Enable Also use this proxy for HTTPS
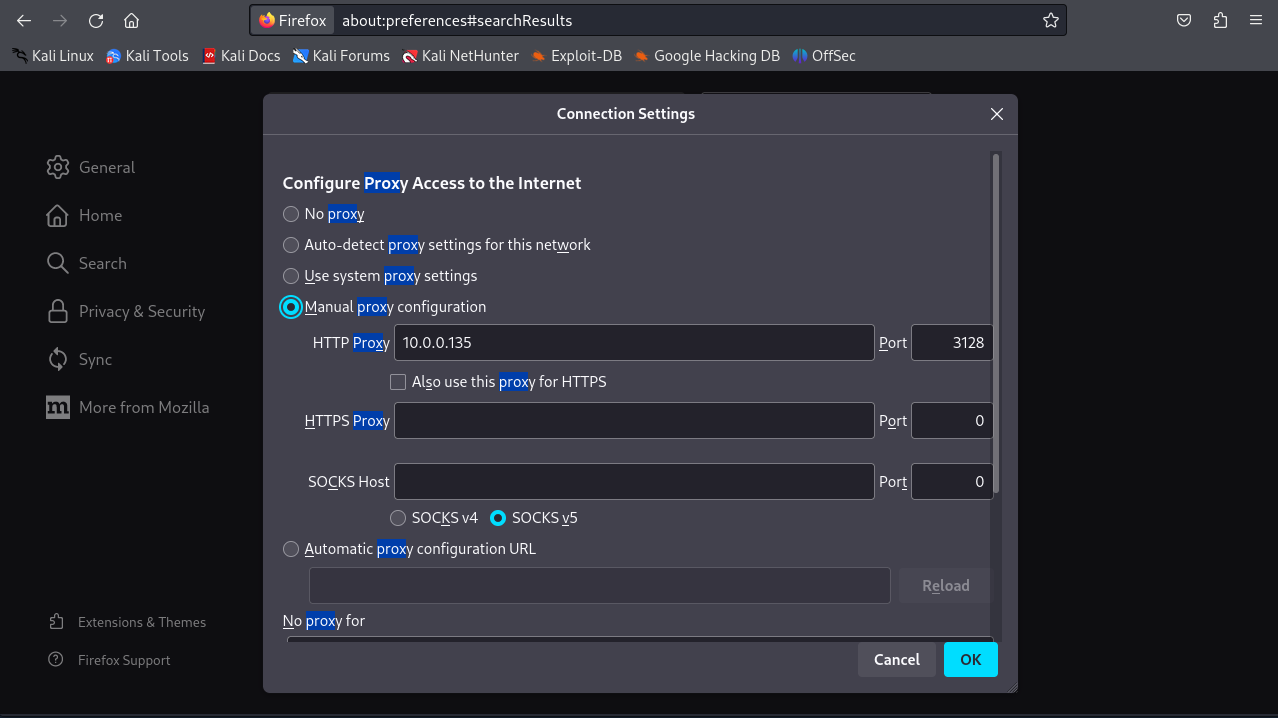The image size is (1278, 718). coord(398,382)
